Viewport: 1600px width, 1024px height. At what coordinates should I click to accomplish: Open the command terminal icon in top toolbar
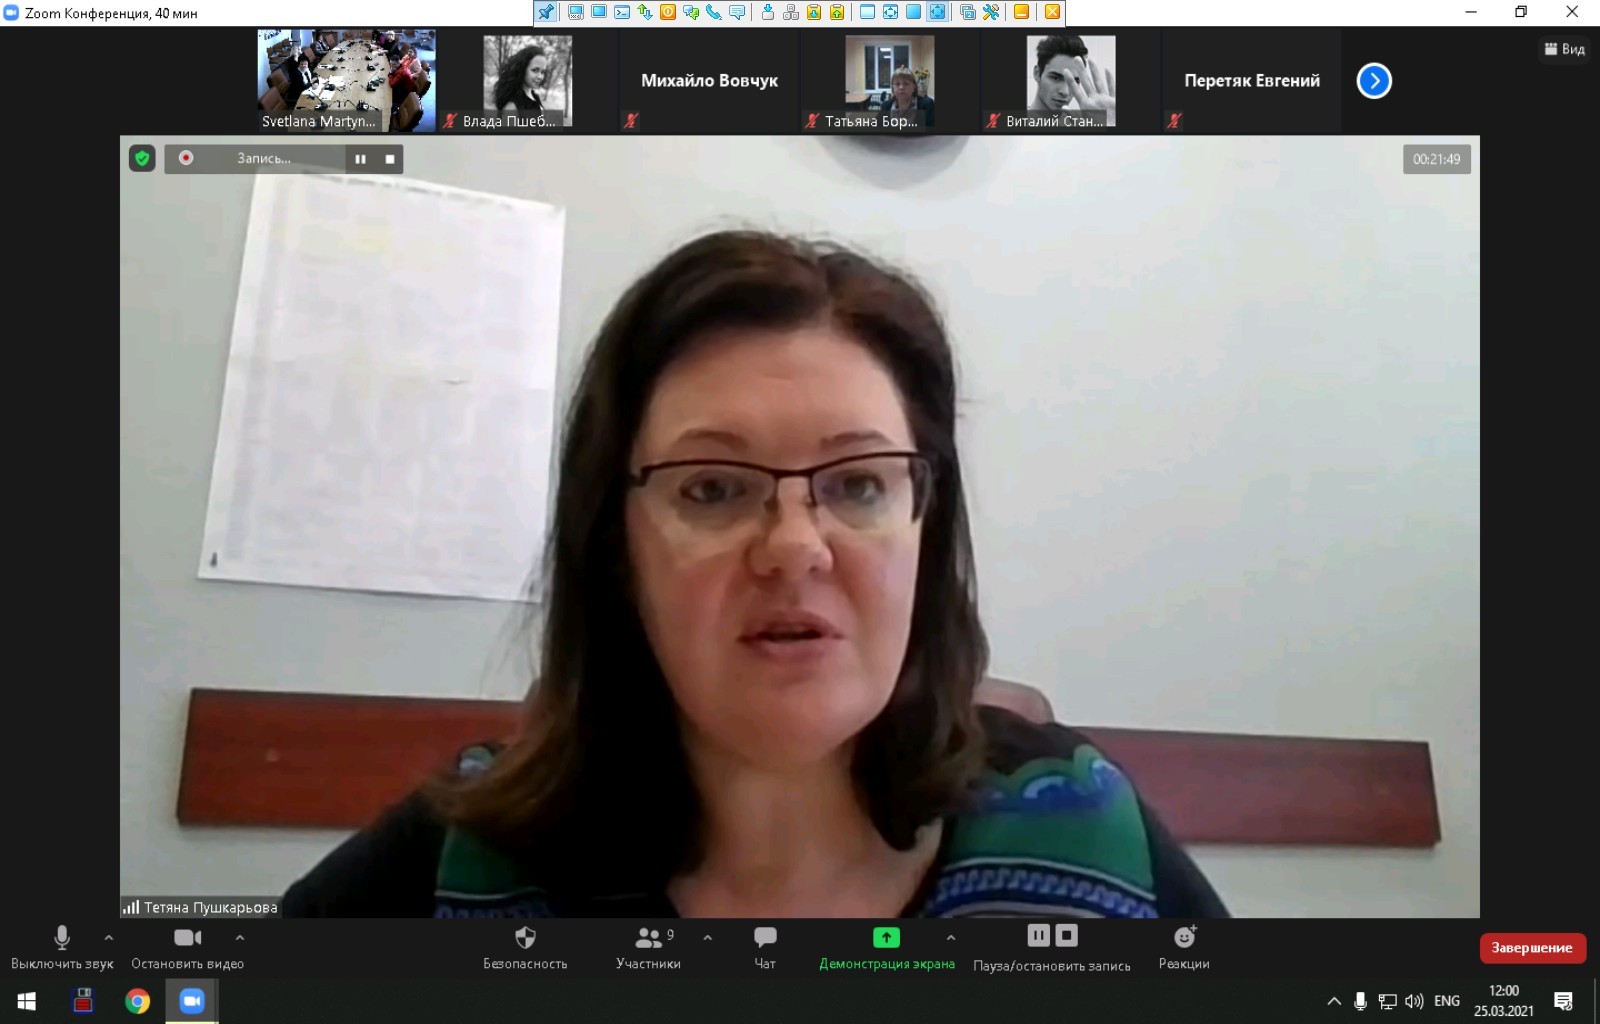coord(622,12)
